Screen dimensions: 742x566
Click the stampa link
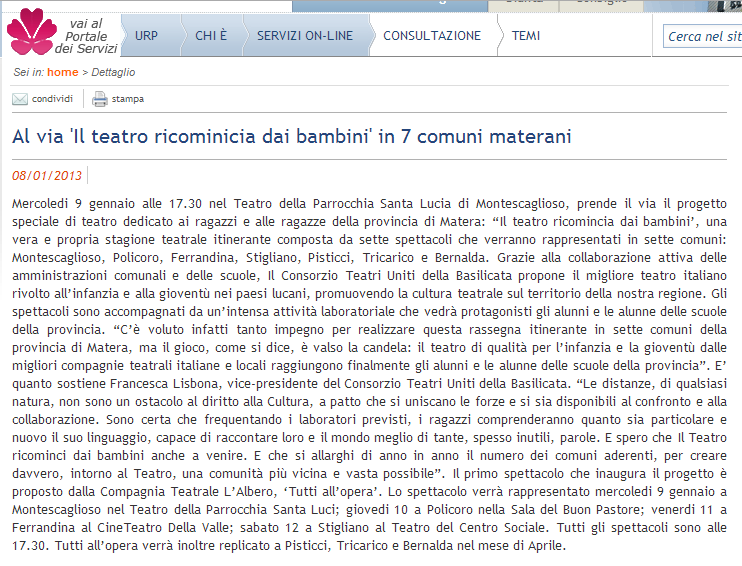pos(128,99)
